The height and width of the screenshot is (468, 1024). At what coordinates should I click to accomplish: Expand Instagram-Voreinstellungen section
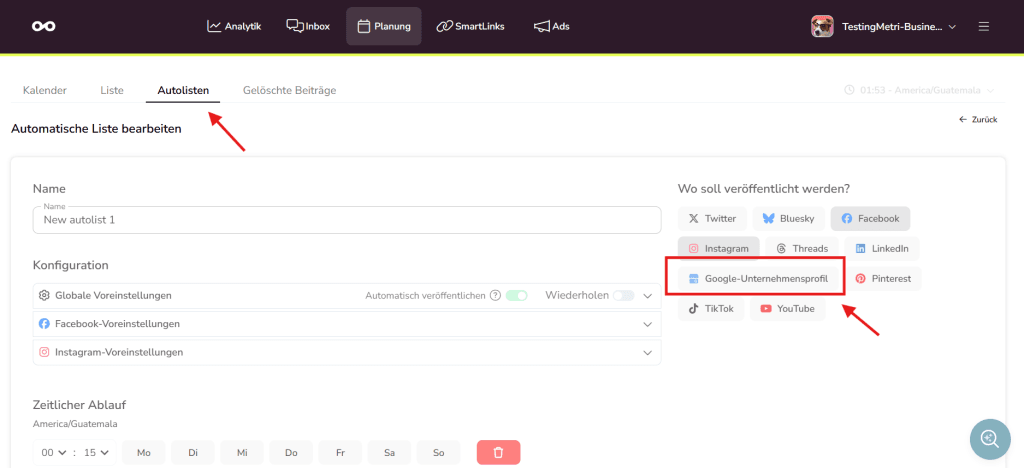click(x=647, y=352)
